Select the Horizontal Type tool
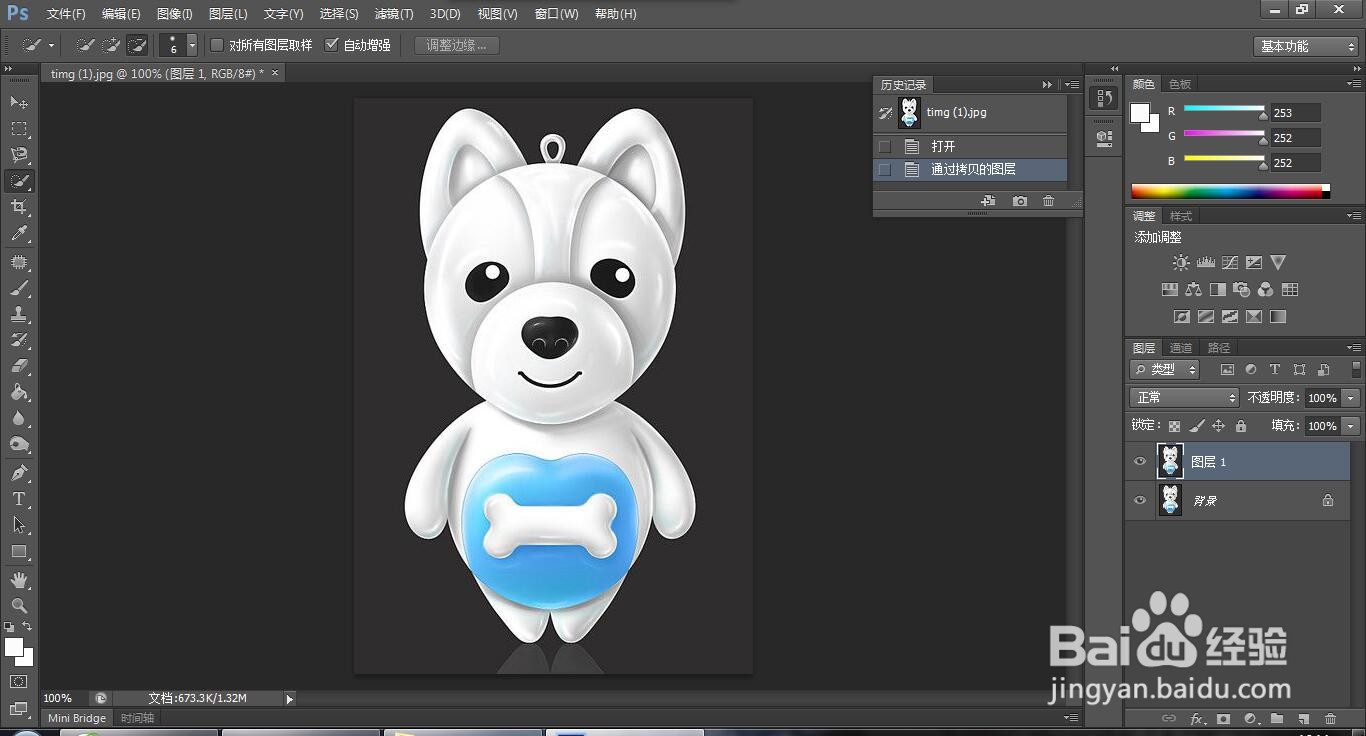1366x736 pixels. point(20,498)
